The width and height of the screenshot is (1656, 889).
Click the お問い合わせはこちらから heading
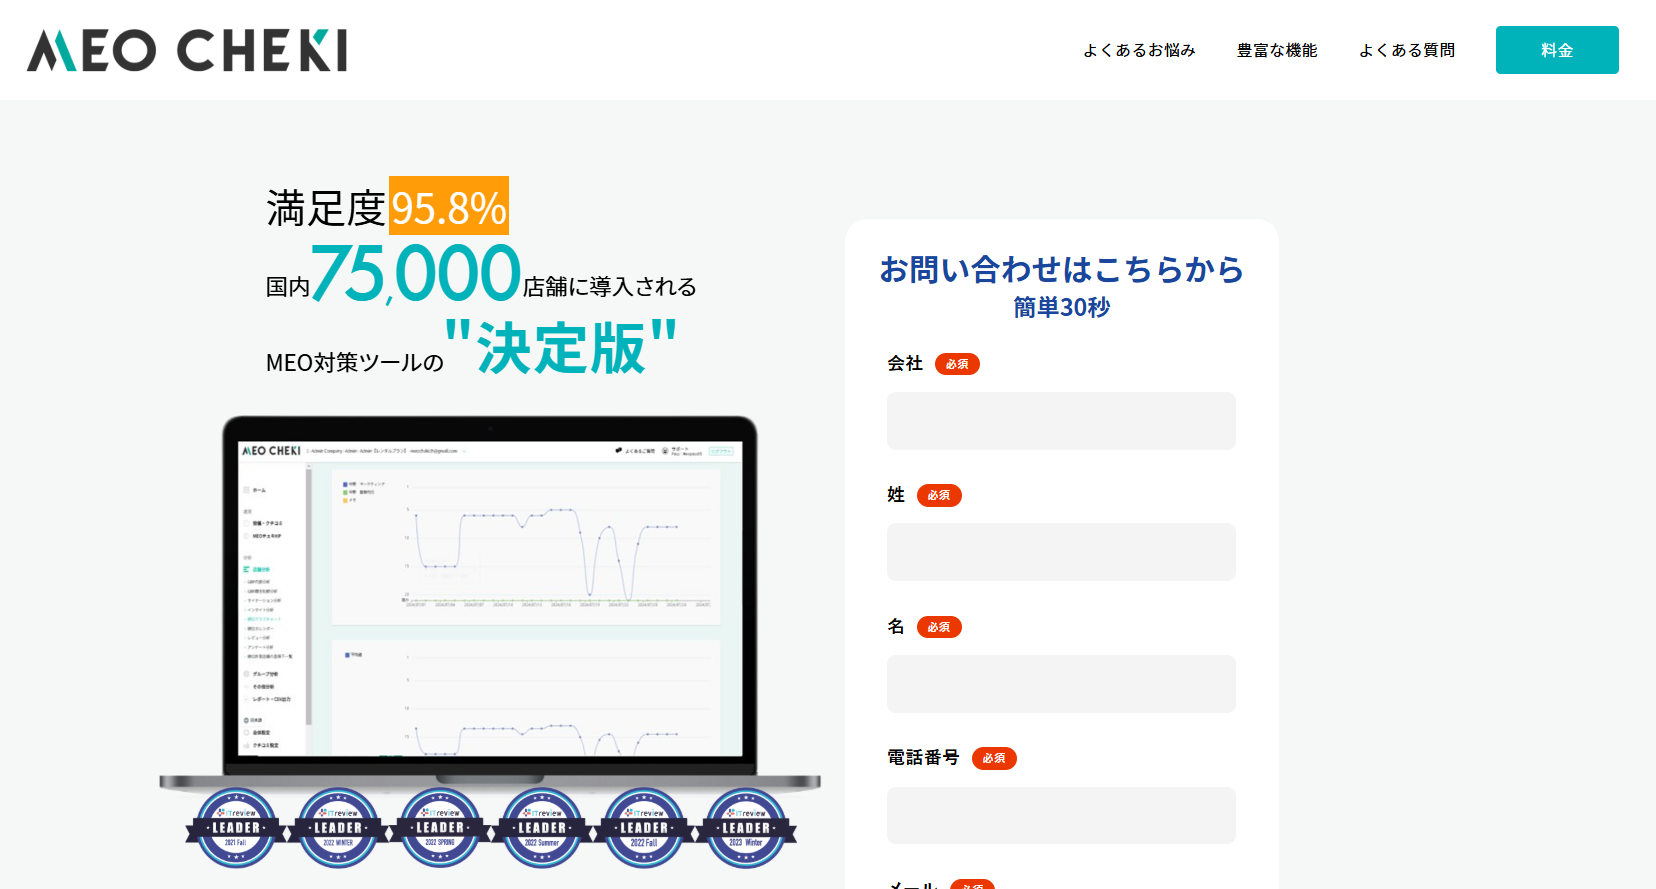pyautogui.click(x=1061, y=269)
